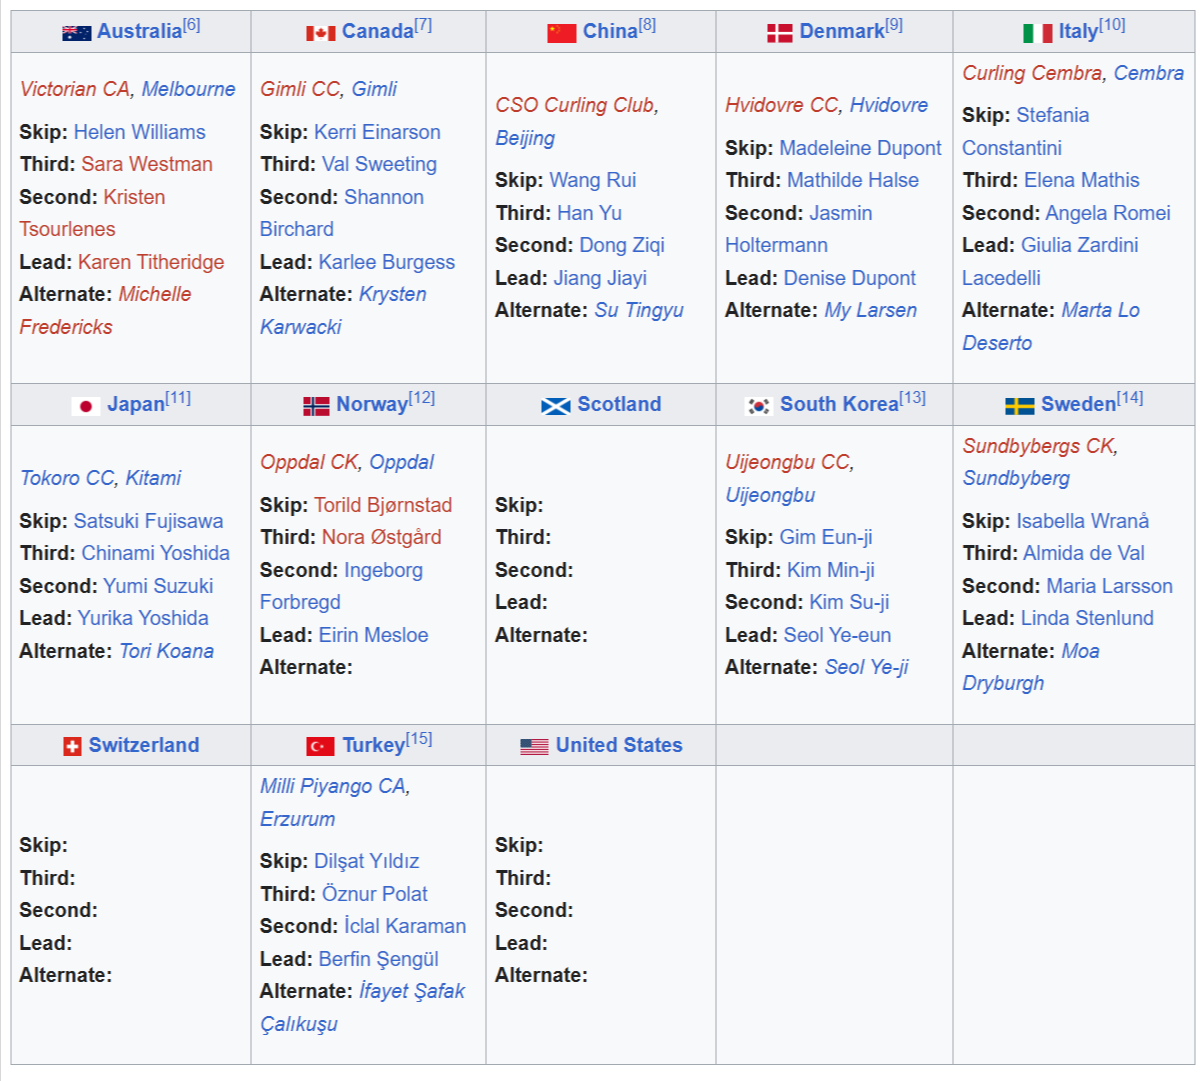1203x1081 pixels.
Task: Follow citation 14 next to Sweden
Action: pos(1130,399)
